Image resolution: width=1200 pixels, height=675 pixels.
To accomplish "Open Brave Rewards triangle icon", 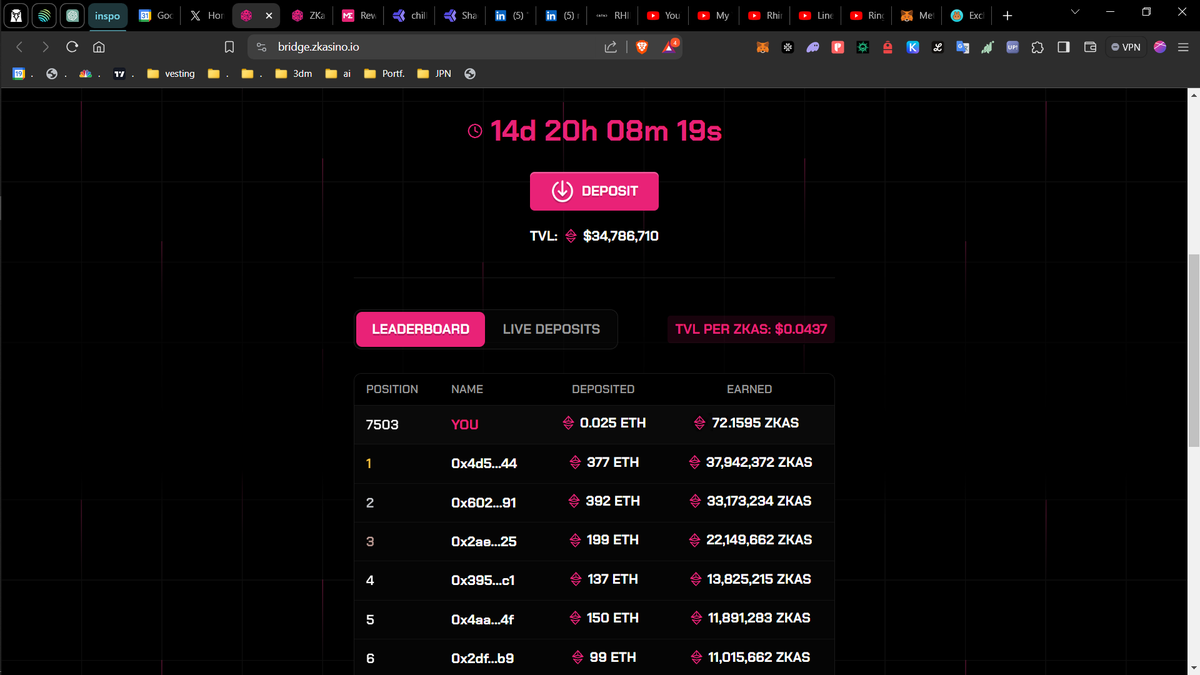I will point(671,47).
